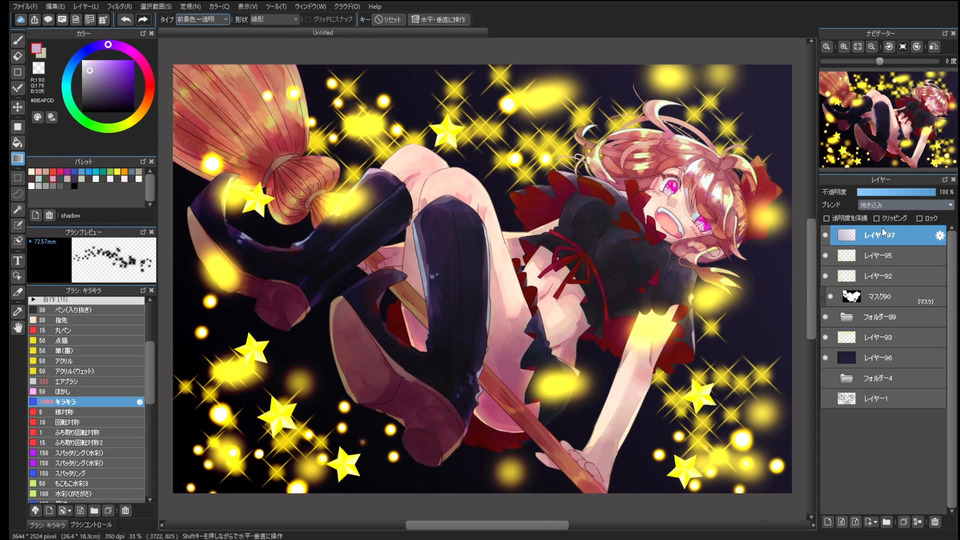Select the Move tool
This screenshot has width=960, height=540.
coord(18,107)
